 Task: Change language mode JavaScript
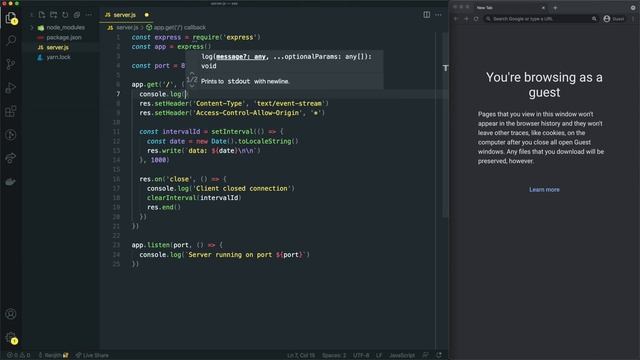pyautogui.click(x=402, y=355)
